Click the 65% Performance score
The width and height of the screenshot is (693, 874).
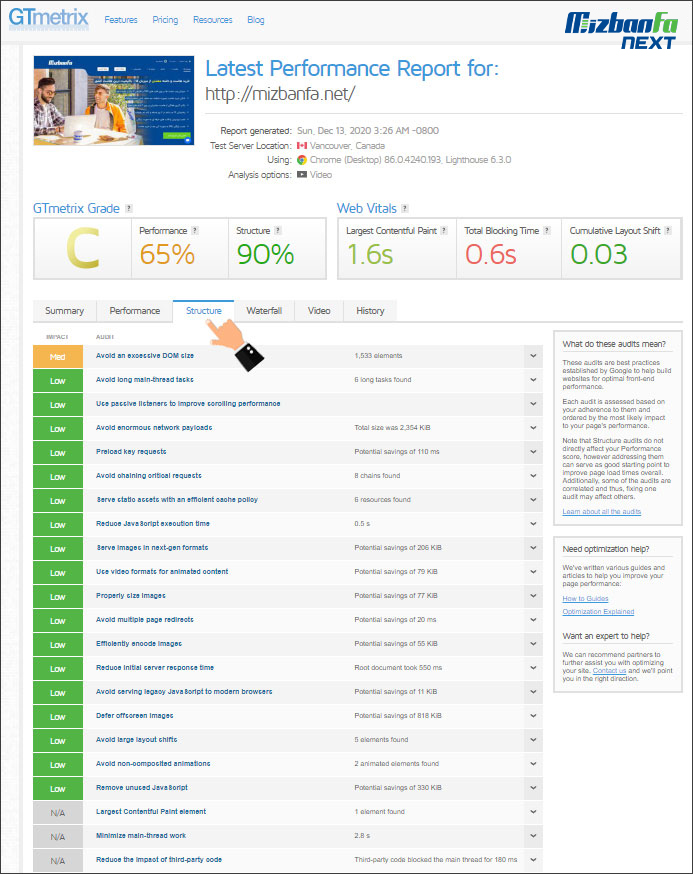click(167, 255)
